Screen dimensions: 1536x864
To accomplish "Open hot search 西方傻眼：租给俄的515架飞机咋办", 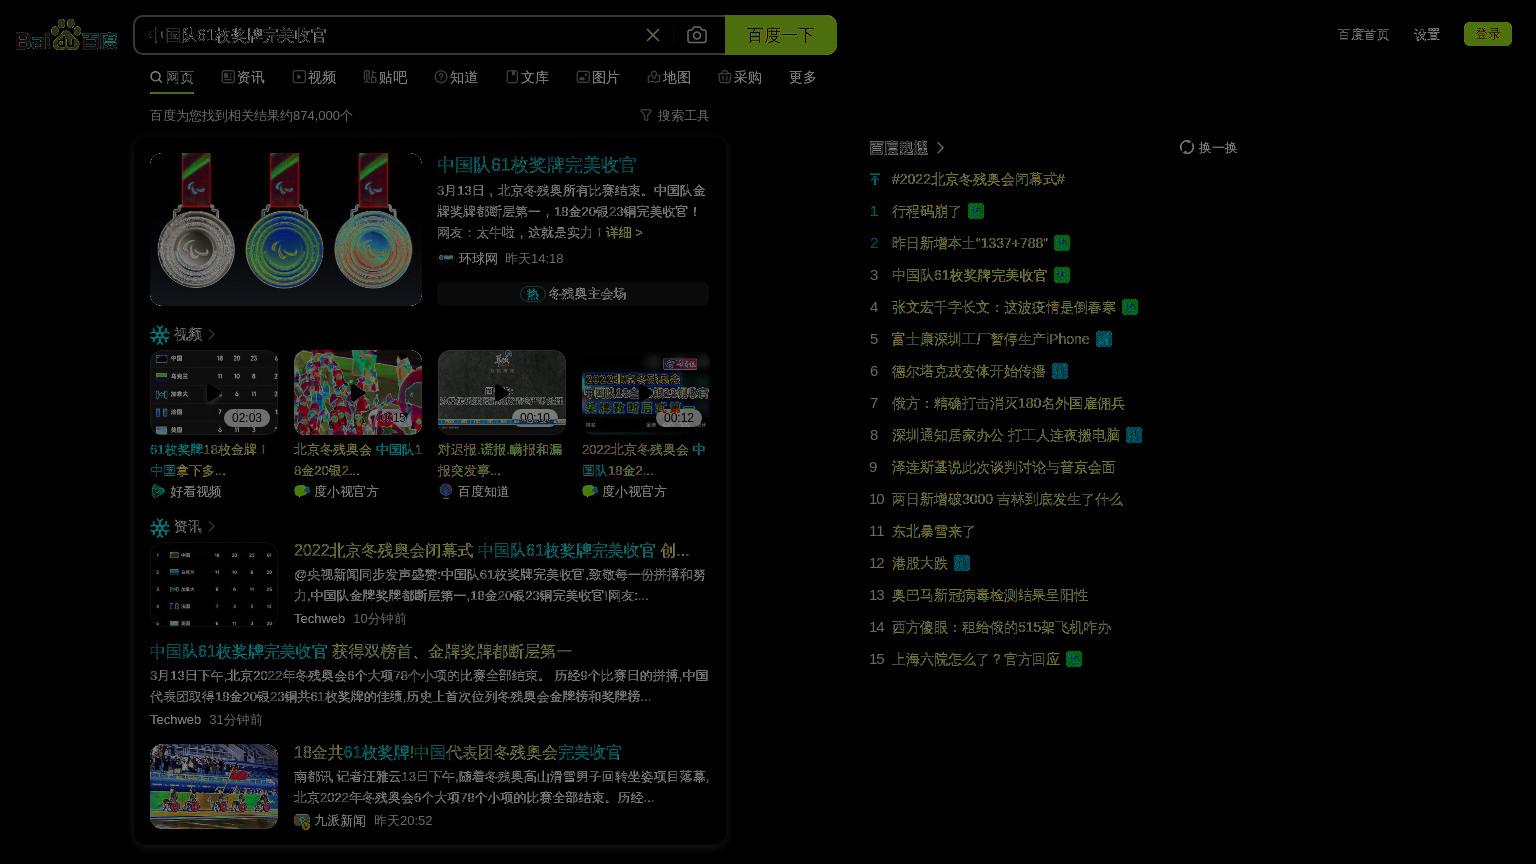I will [x=1001, y=627].
